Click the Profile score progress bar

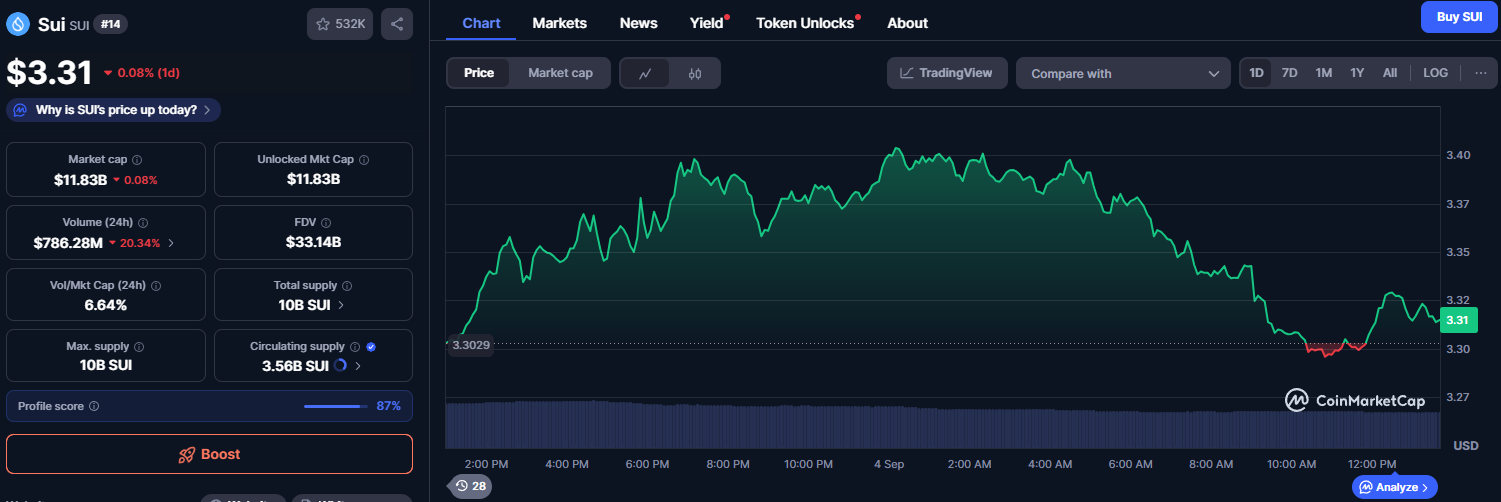pos(336,406)
